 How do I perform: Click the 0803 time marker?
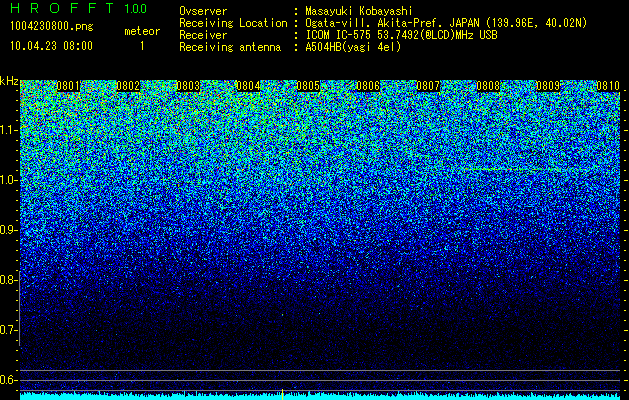click(188, 86)
